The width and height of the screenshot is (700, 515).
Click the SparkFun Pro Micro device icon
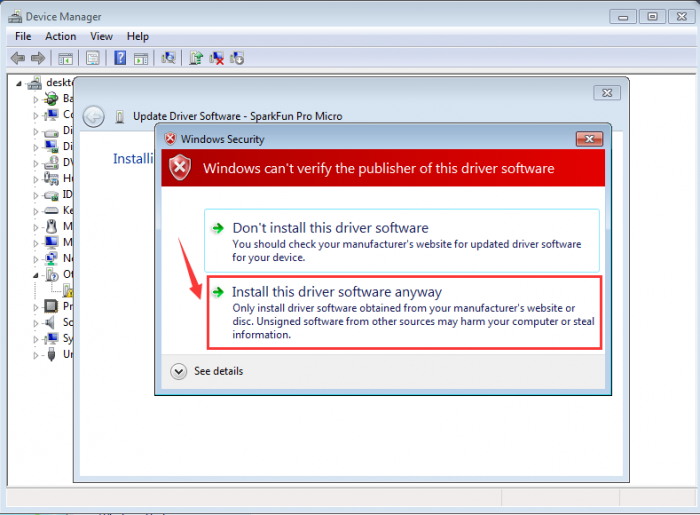(x=120, y=117)
